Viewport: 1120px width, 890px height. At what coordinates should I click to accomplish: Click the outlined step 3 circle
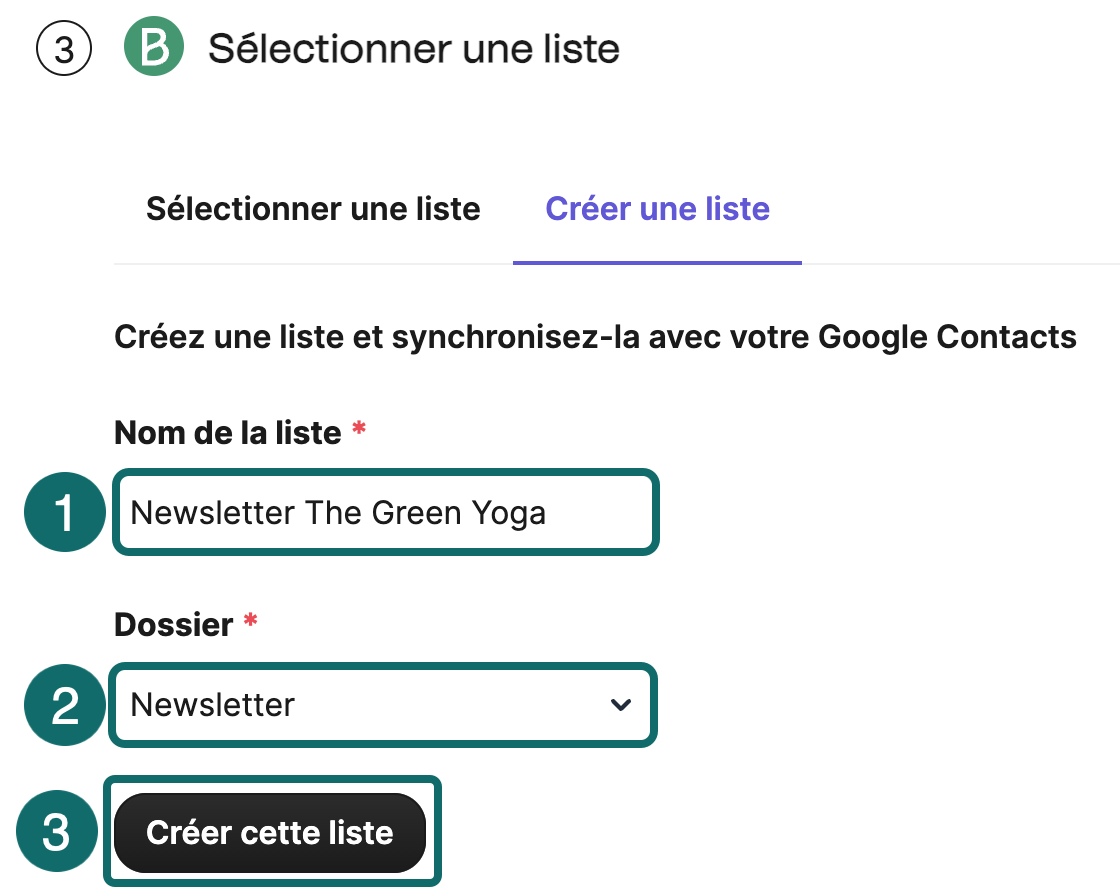[x=64, y=49]
